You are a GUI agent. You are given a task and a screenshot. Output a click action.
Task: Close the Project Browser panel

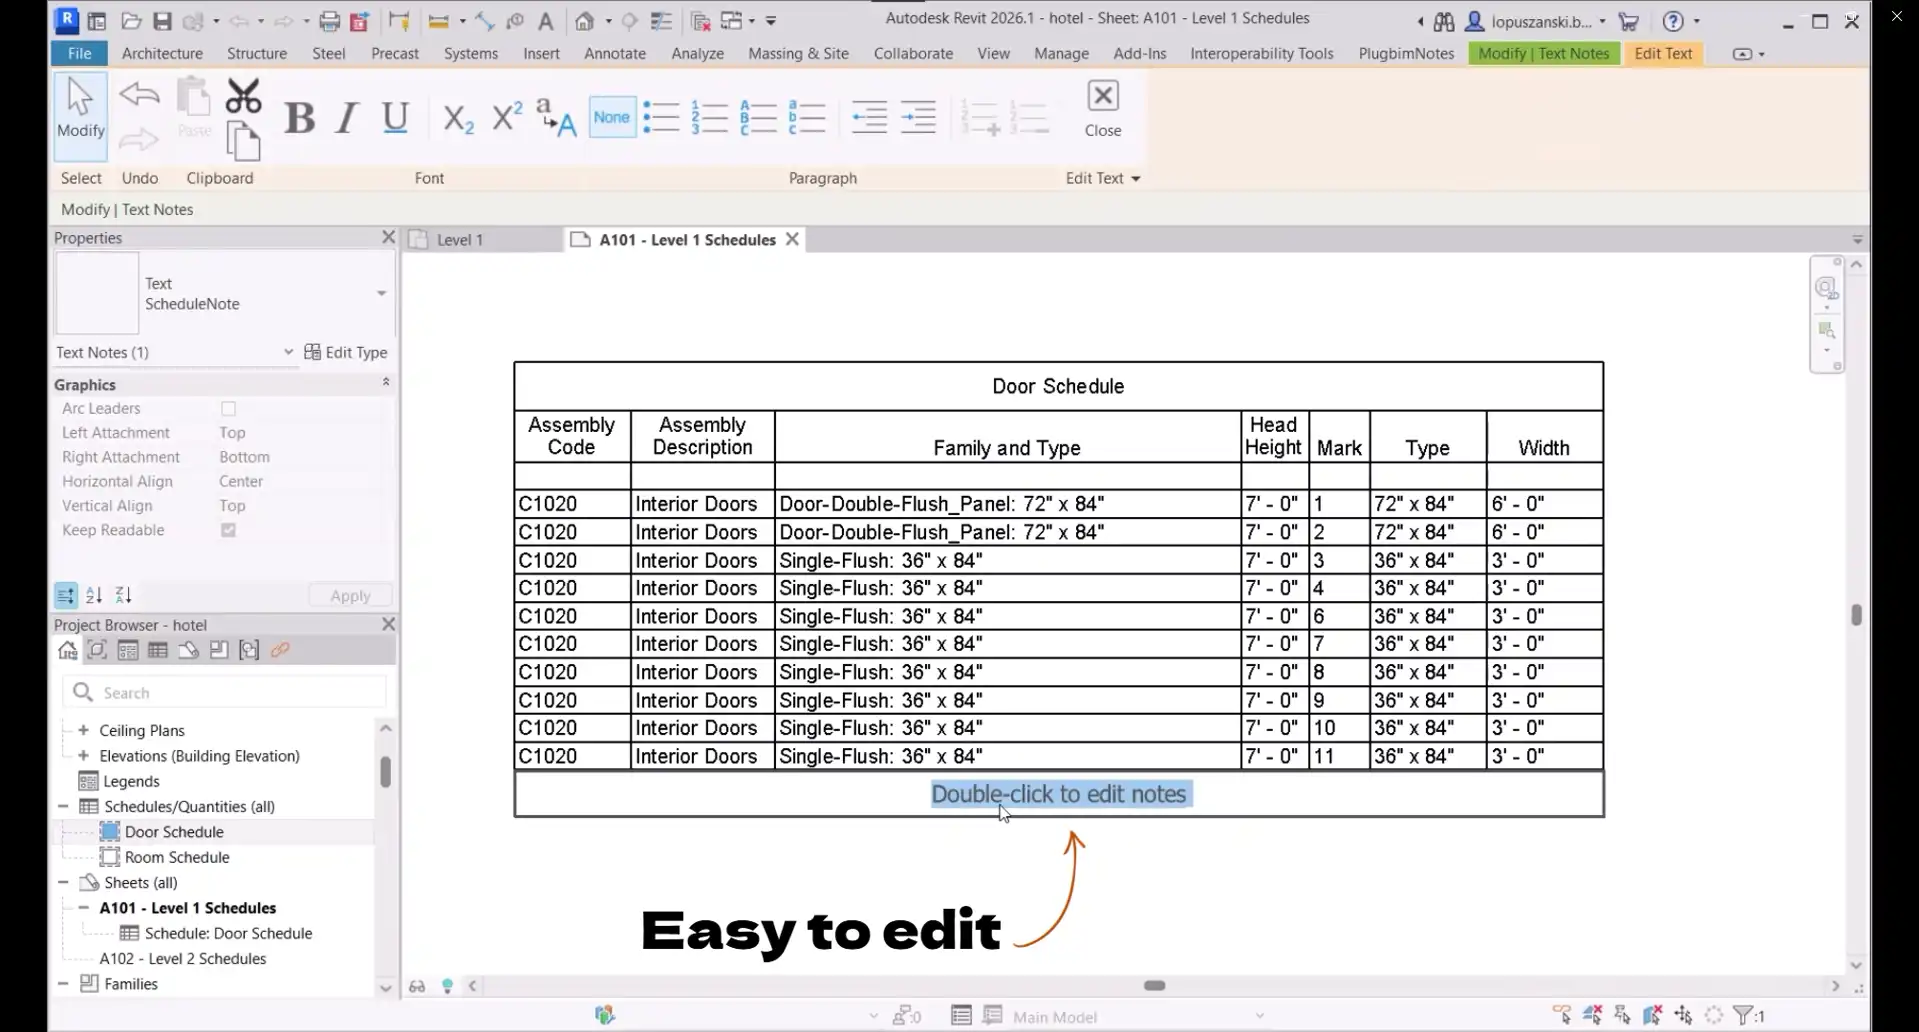(388, 624)
